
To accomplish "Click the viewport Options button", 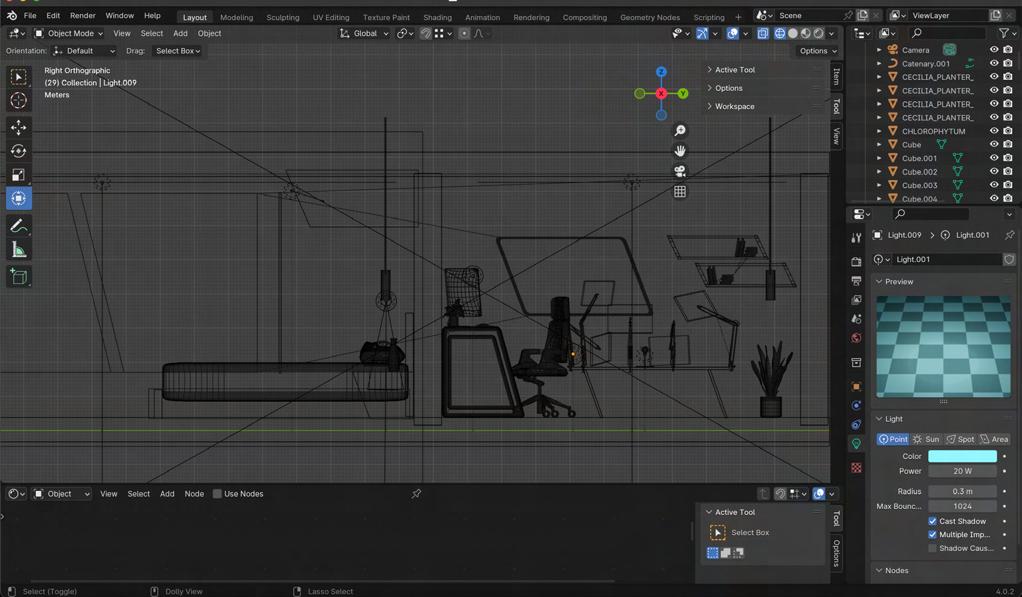I will tap(817, 51).
